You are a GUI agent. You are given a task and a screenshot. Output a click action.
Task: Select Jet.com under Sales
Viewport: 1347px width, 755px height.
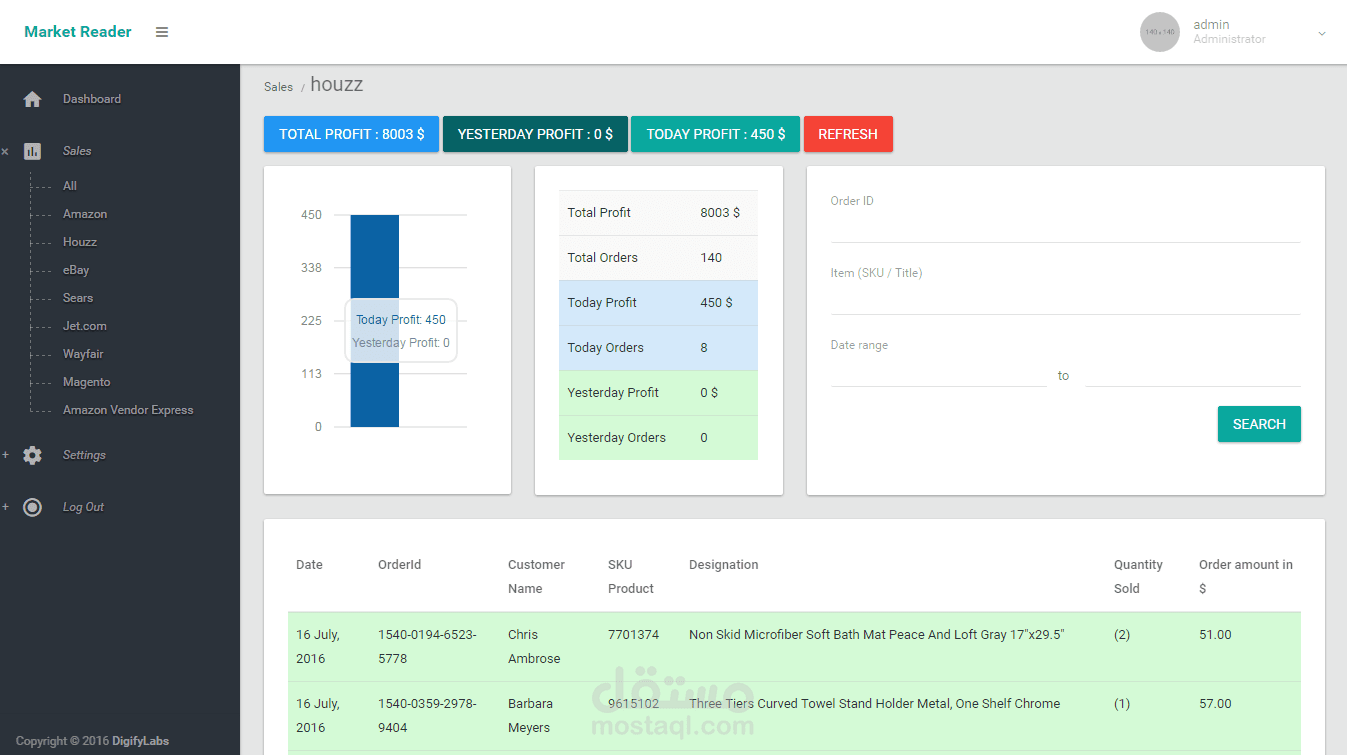tap(85, 326)
